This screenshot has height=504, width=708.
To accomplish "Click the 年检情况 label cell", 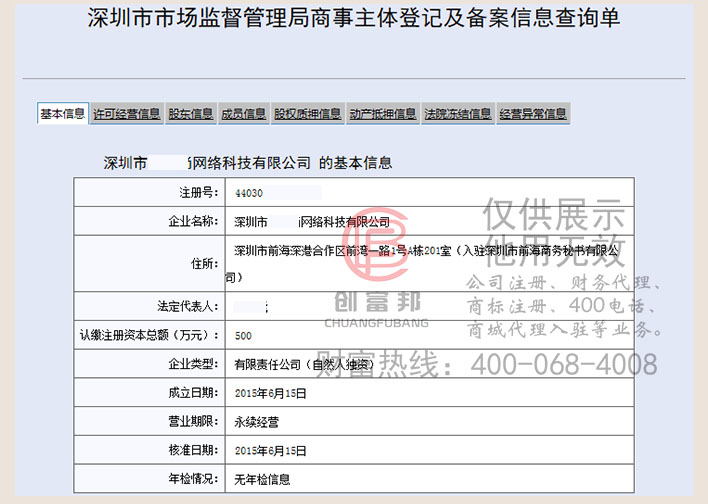I will [x=149, y=478].
